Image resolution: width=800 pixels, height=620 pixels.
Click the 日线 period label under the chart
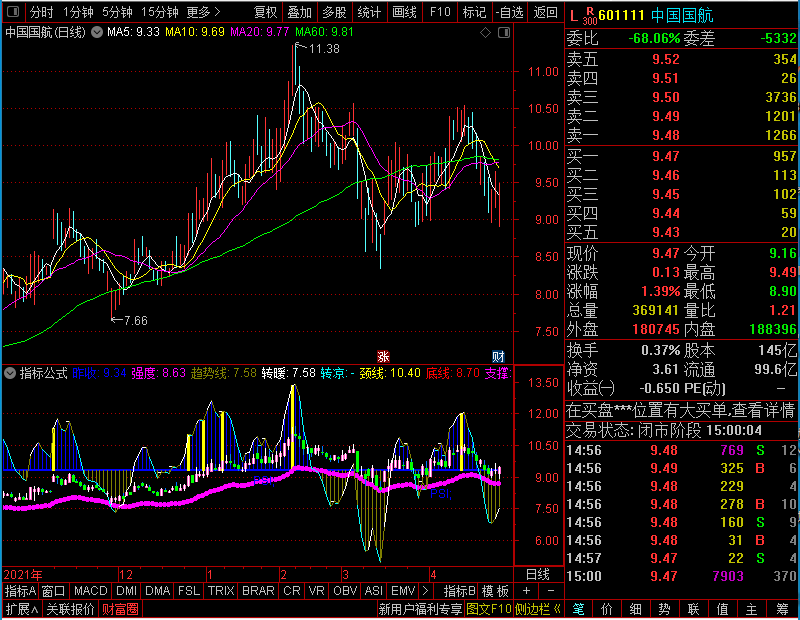[537, 575]
